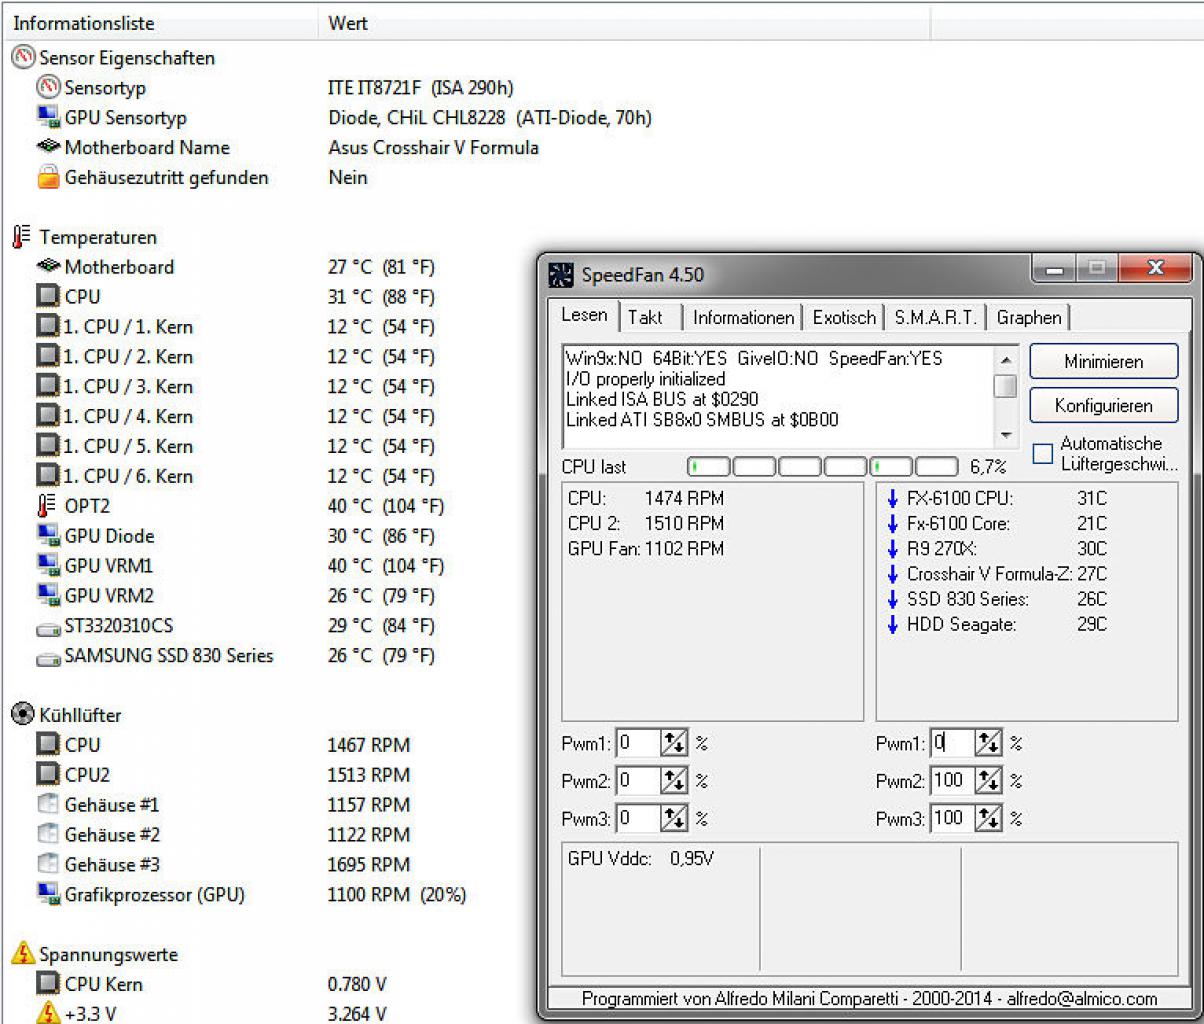Open the S.M.A.R.T. tab
The width and height of the screenshot is (1204, 1024).
click(934, 318)
